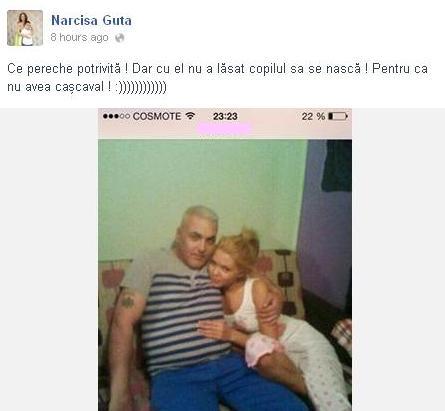Click the pink blurred bar under the clock

[224, 129]
